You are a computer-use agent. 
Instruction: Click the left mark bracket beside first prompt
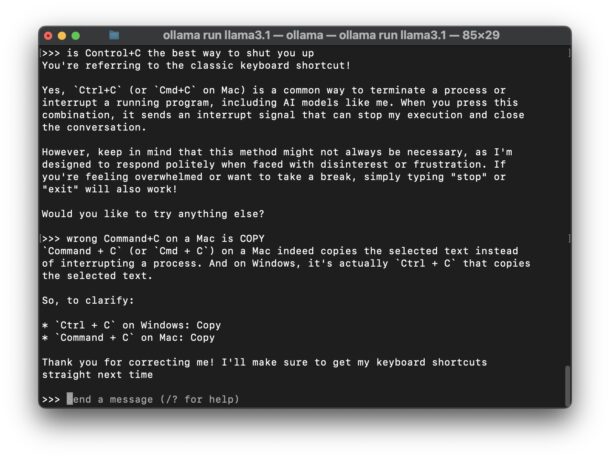40,52
